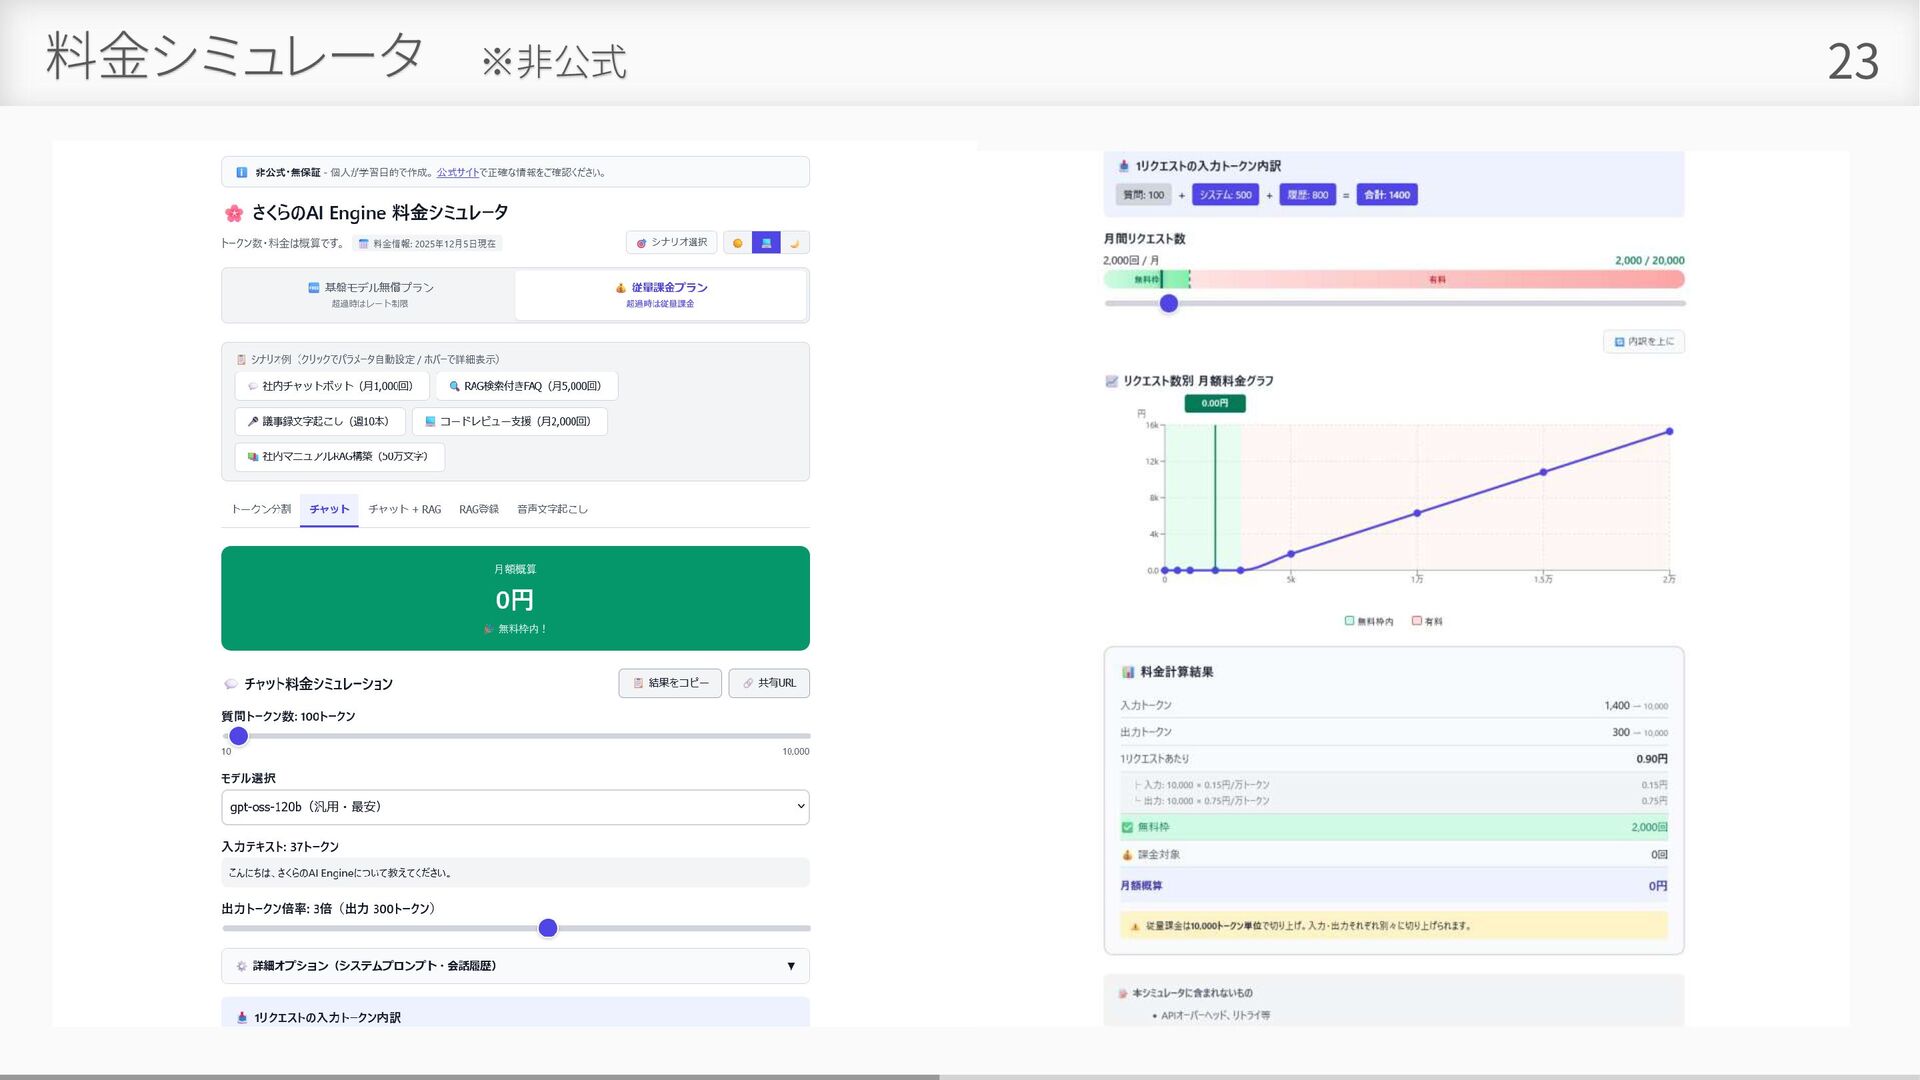This screenshot has width=1920, height=1080.
Task: Open モデル選択 gpt-oss-120b dropdown
Action: click(514, 807)
